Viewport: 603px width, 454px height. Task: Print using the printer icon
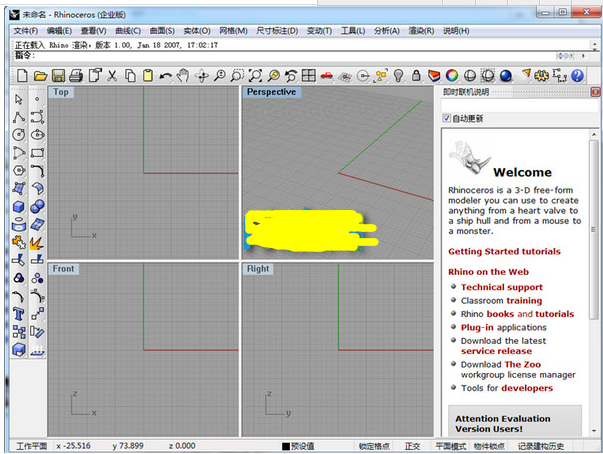[76, 75]
